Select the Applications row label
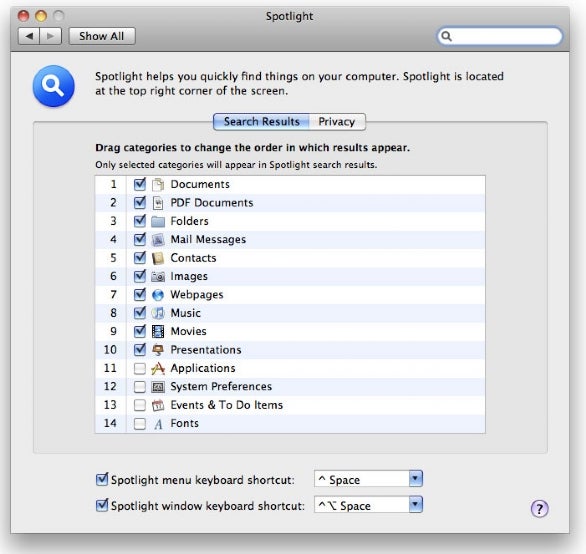 203,369
